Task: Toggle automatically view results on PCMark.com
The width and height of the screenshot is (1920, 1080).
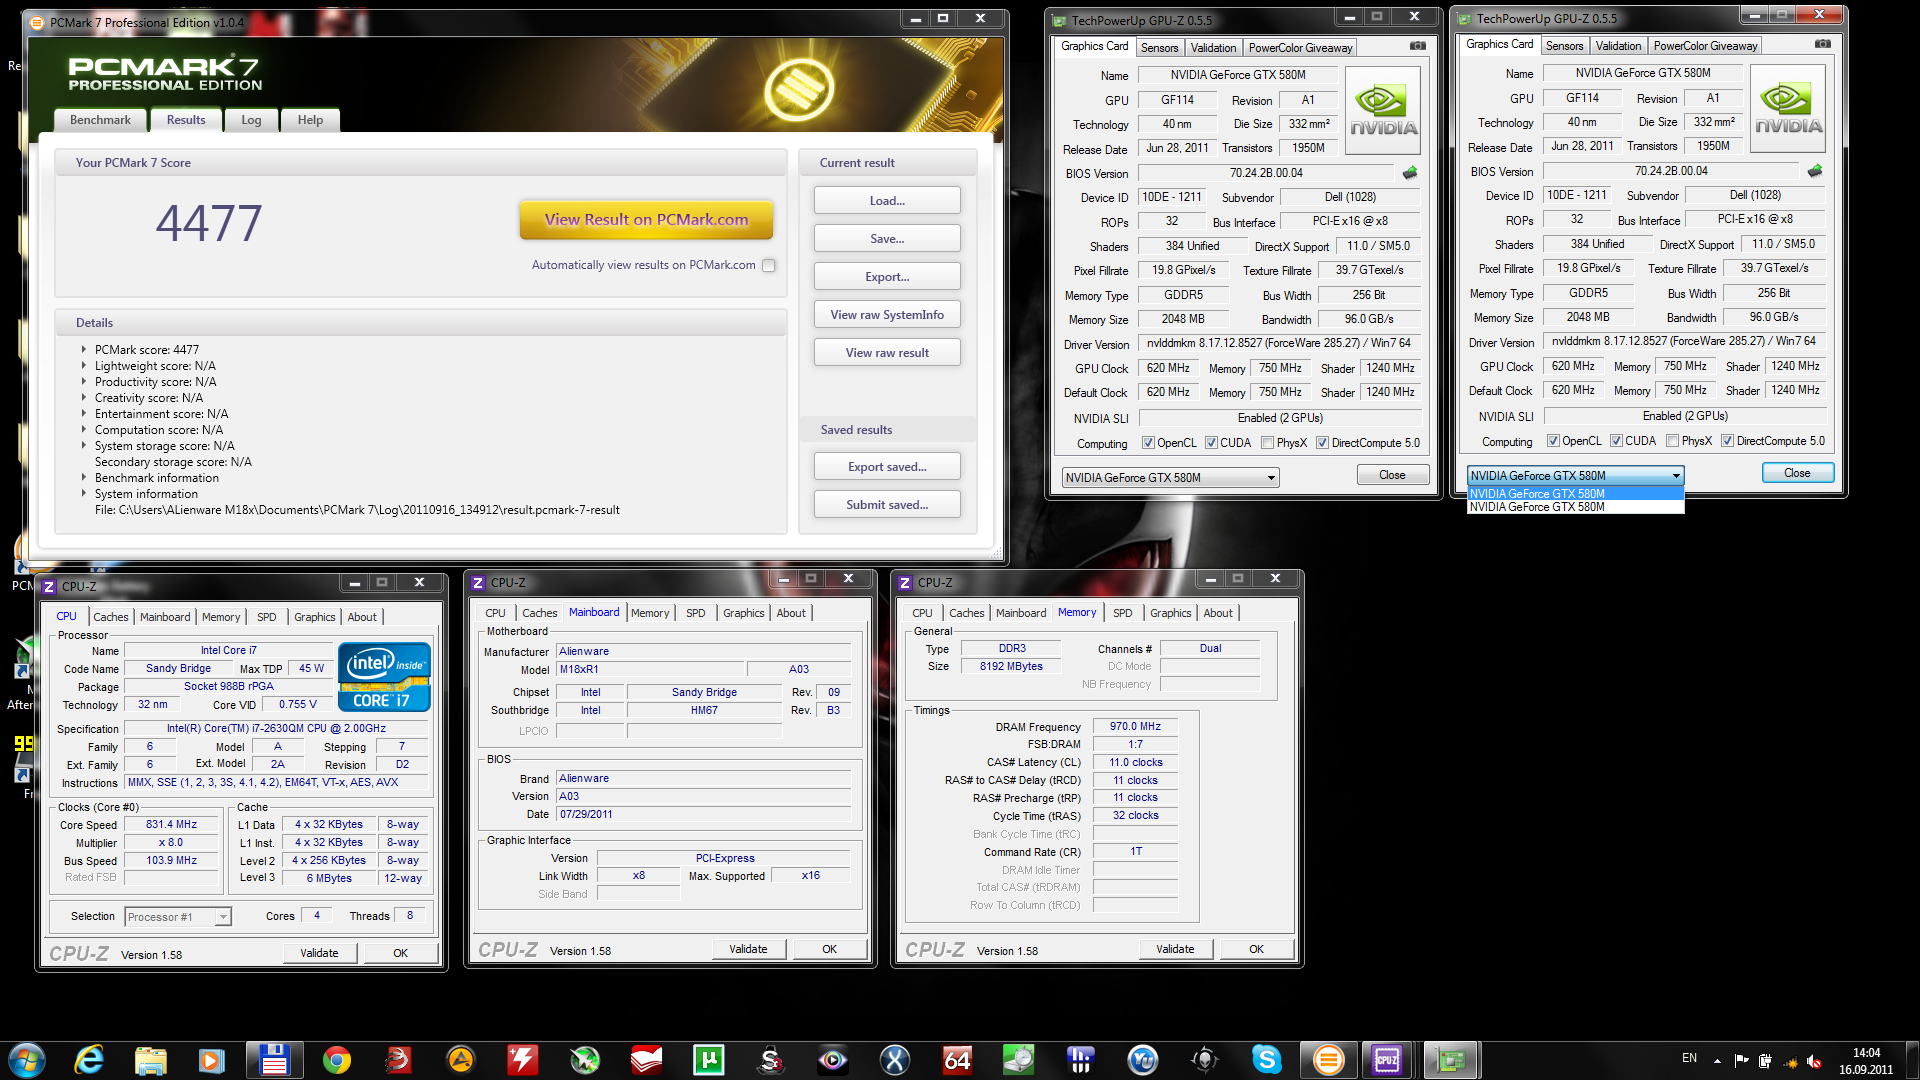Action: point(769,265)
